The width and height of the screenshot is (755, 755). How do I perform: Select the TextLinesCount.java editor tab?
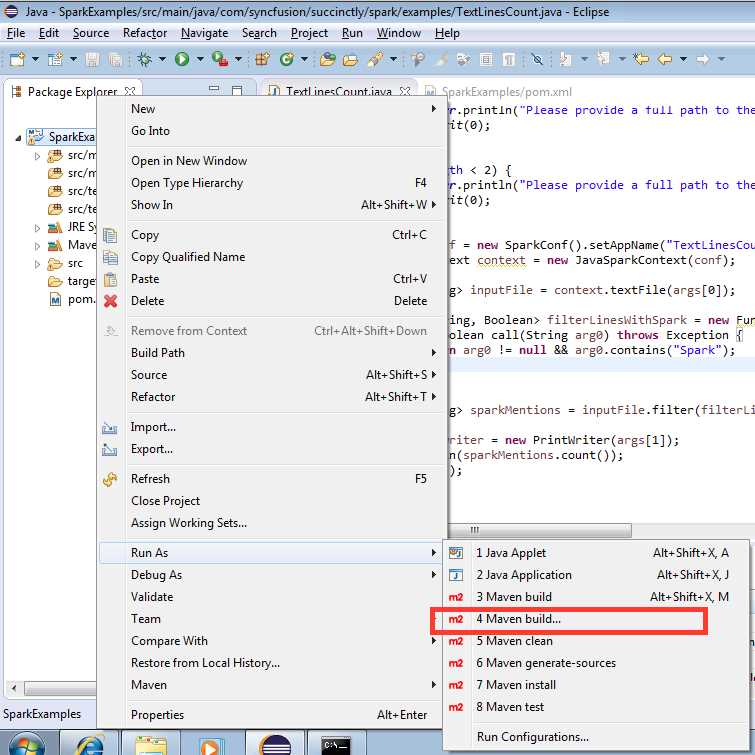[x=338, y=91]
